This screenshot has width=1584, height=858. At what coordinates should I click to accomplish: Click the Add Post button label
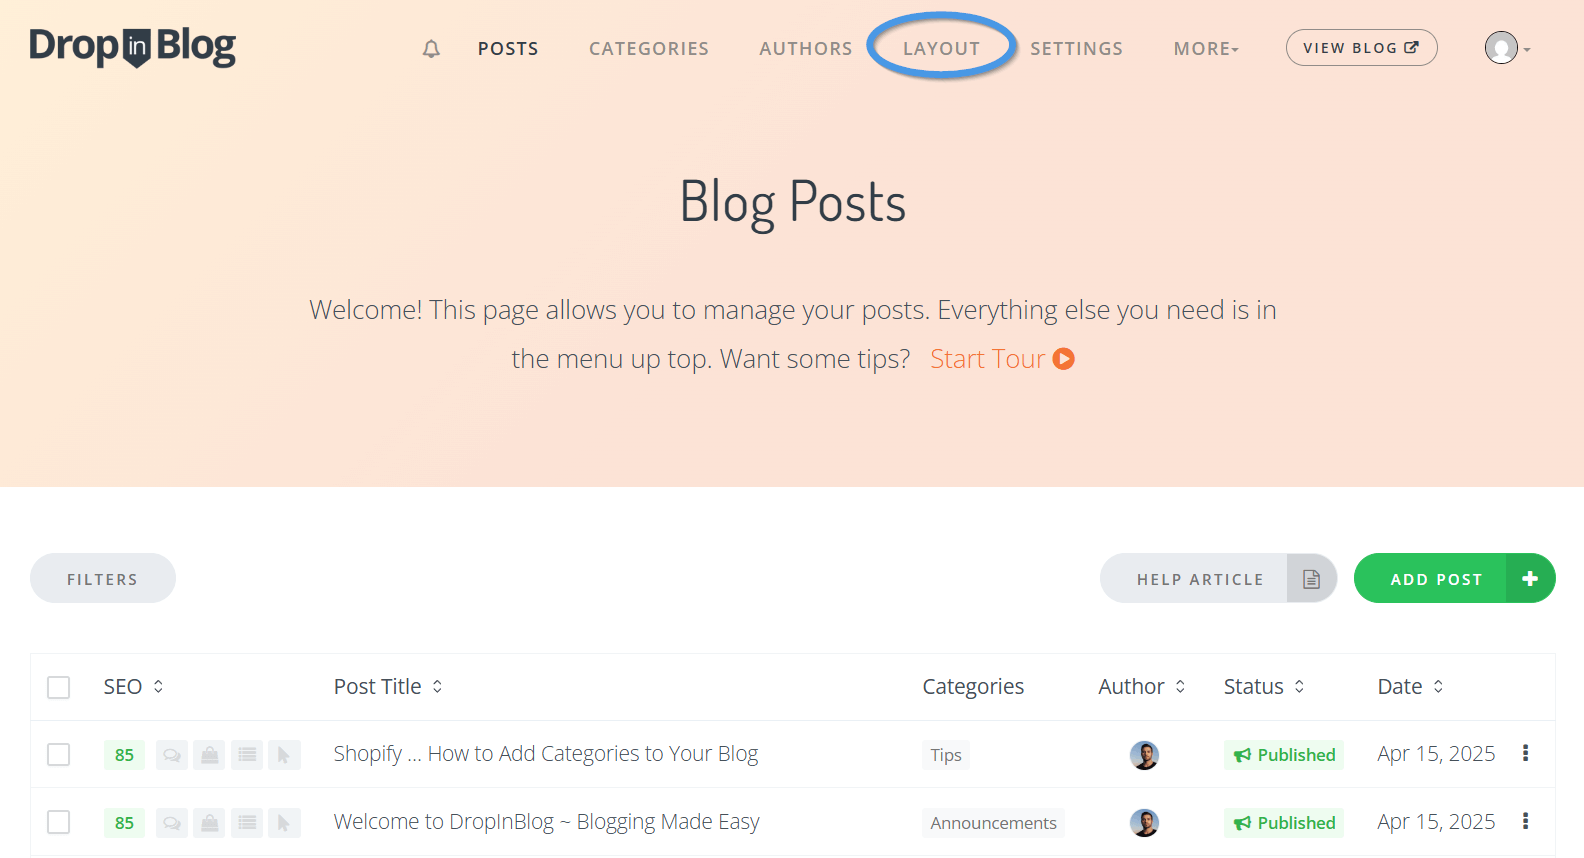point(1436,579)
